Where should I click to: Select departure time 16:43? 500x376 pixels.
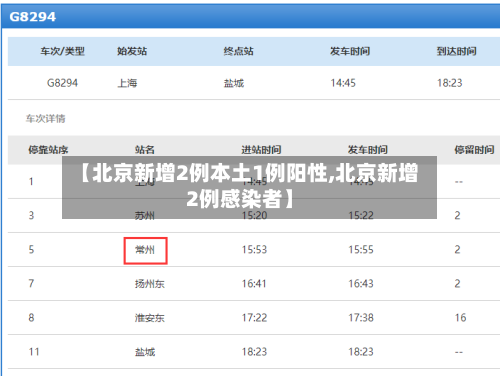[x=361, y=283]
